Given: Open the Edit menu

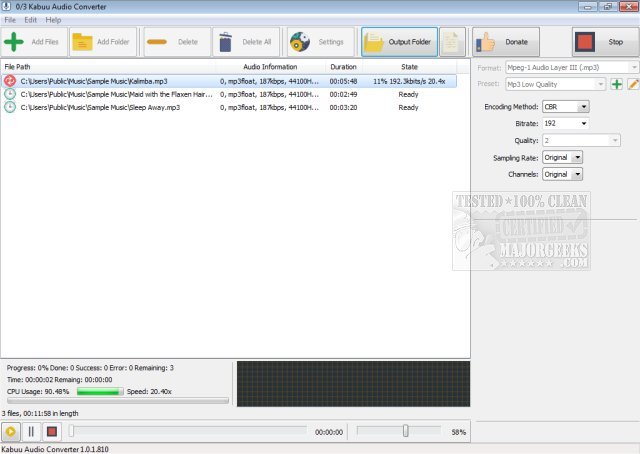Looking at the screenshot, I should (x=30, y=20).
